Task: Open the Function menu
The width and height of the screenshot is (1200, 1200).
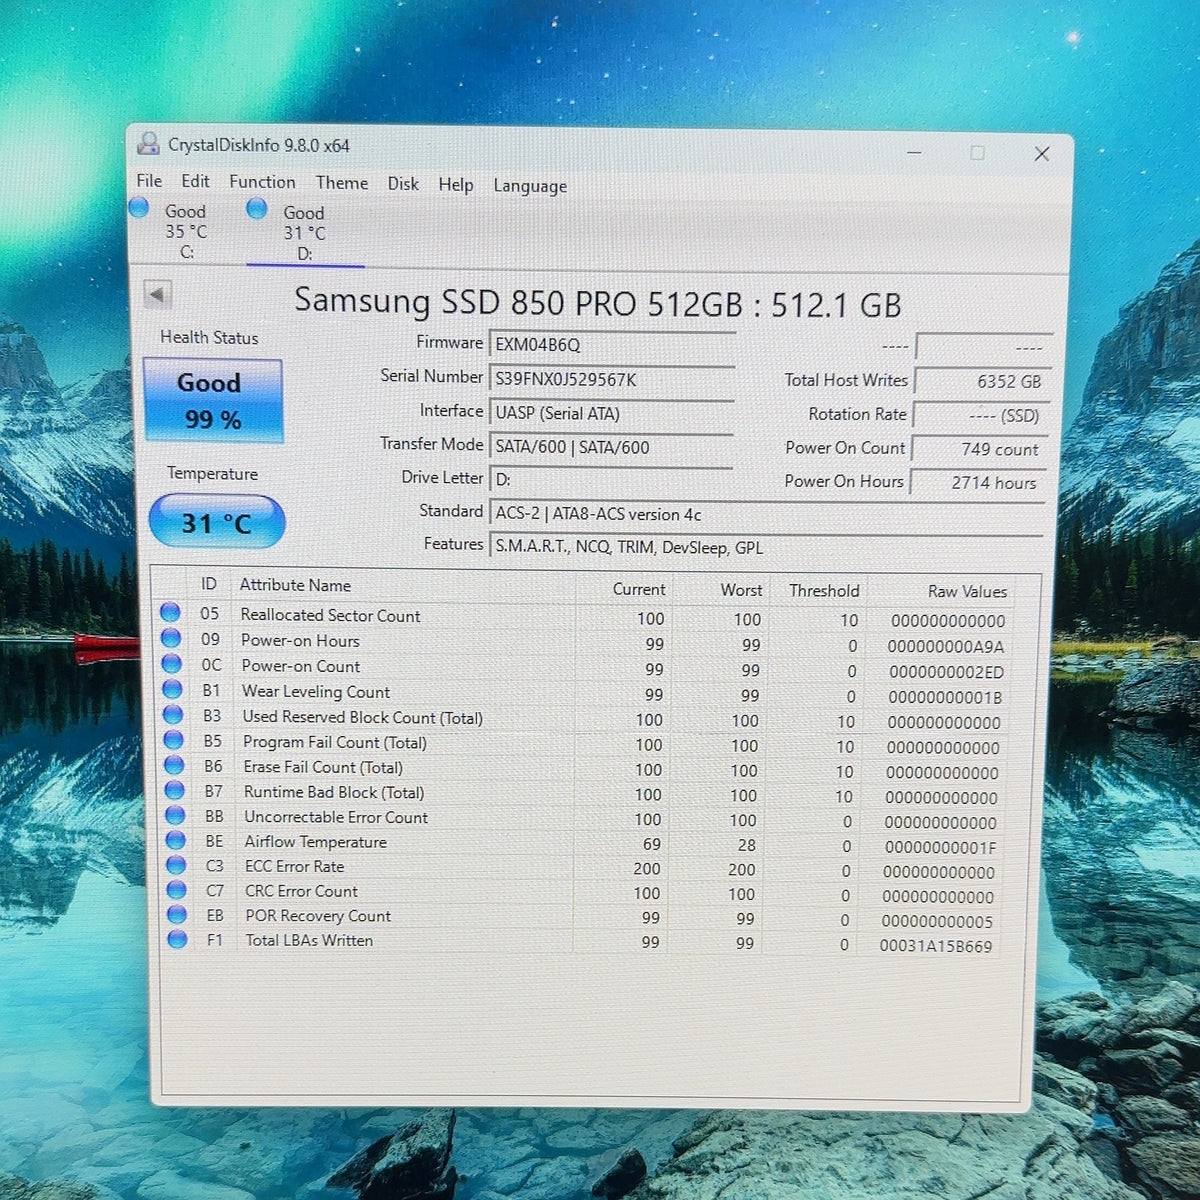Action: click(x=262, y=182)
